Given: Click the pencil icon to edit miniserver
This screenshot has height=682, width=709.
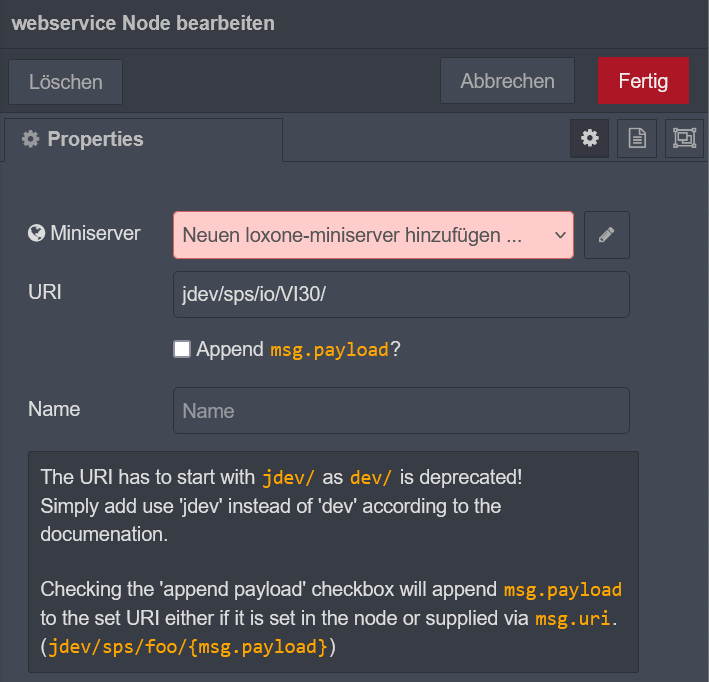Looking at the screenshot, I should click(x=607, y=235).
